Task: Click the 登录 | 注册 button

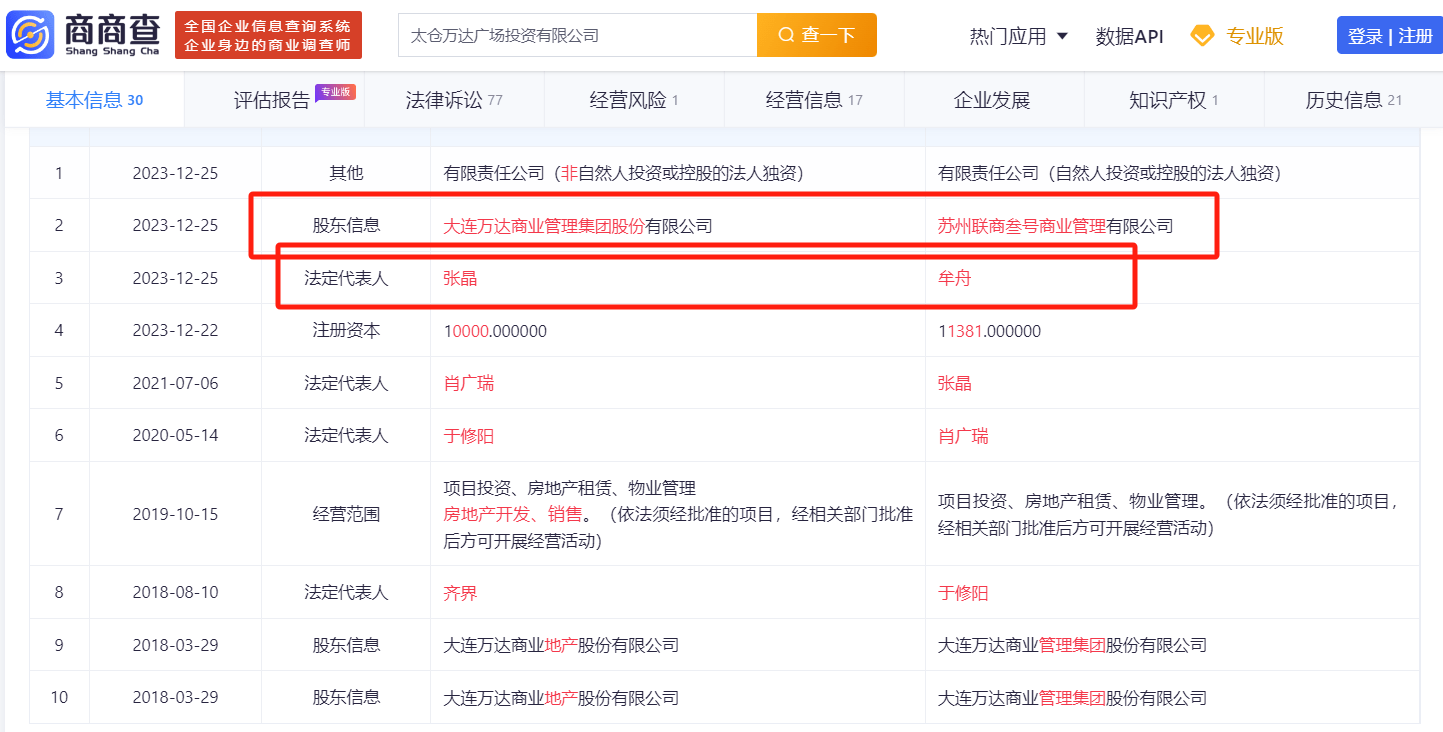Action: pyautogui.click(x=1390, y=36)
